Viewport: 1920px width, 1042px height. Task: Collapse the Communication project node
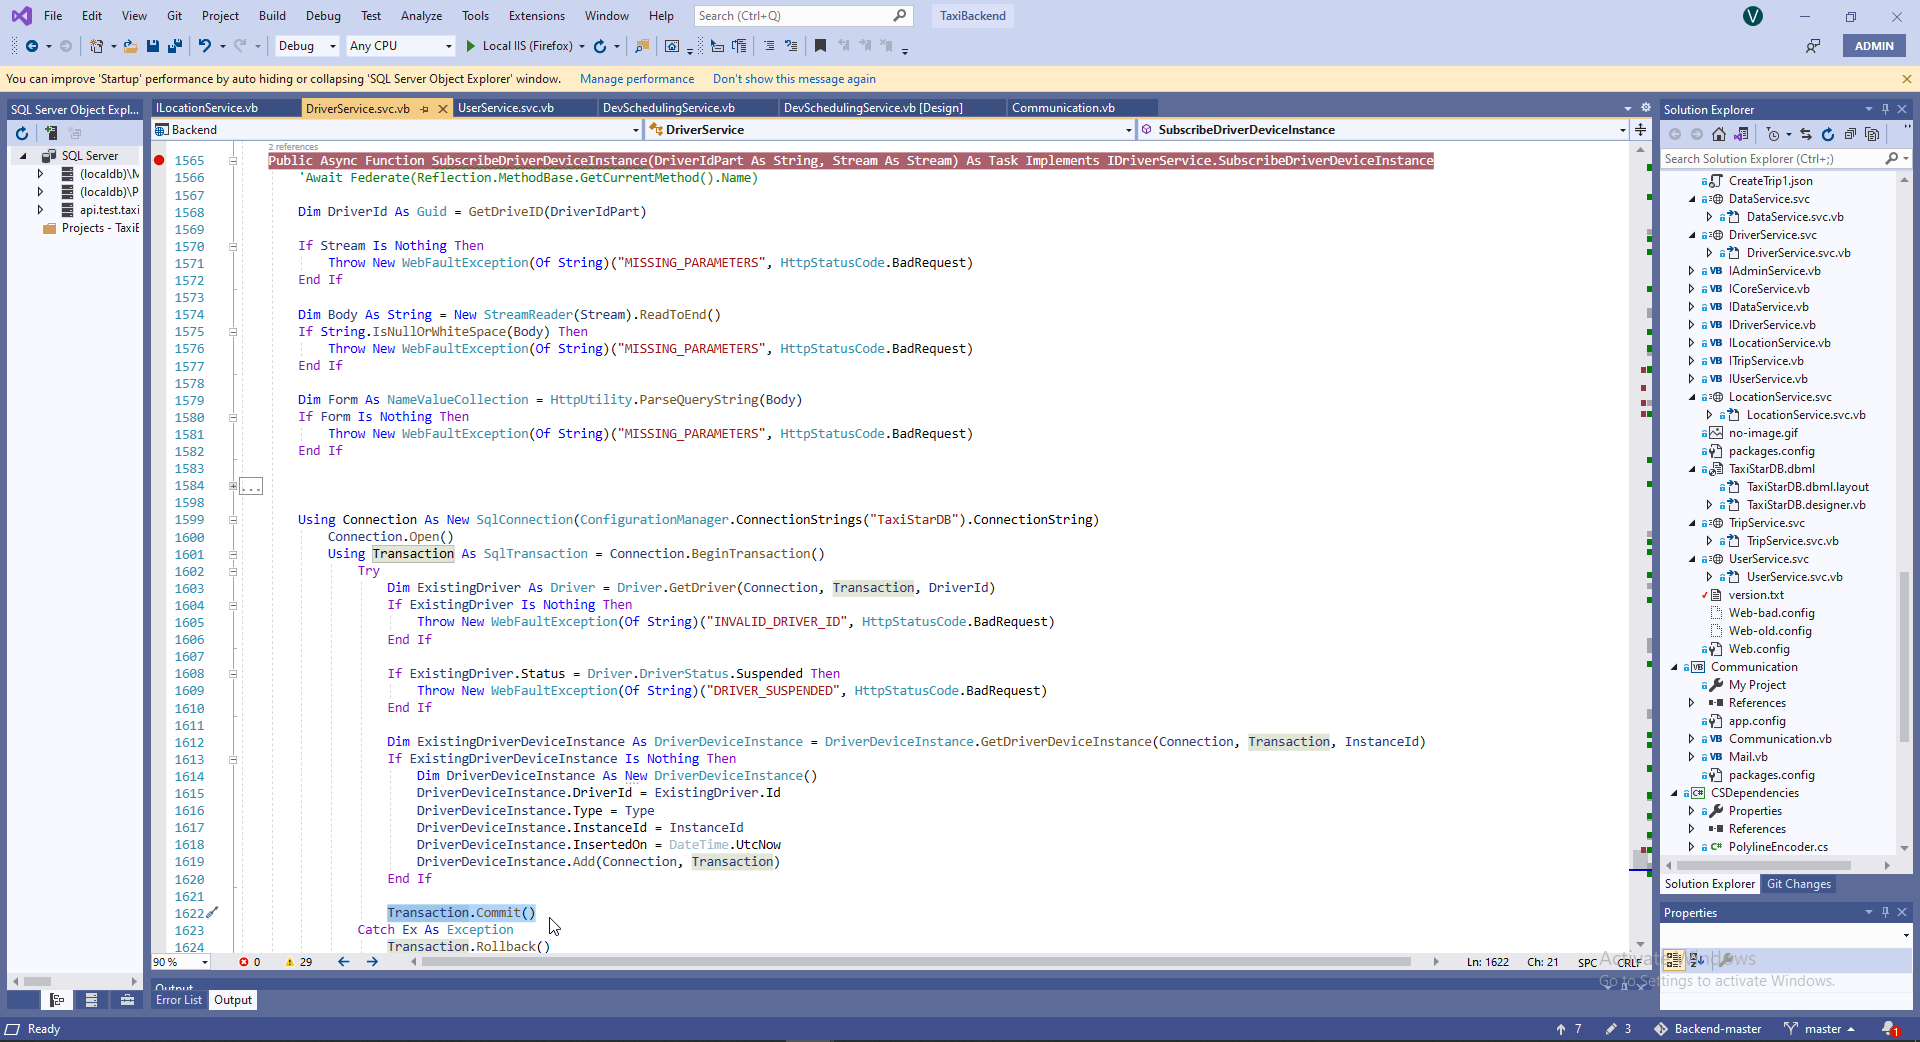[1675, 667]
